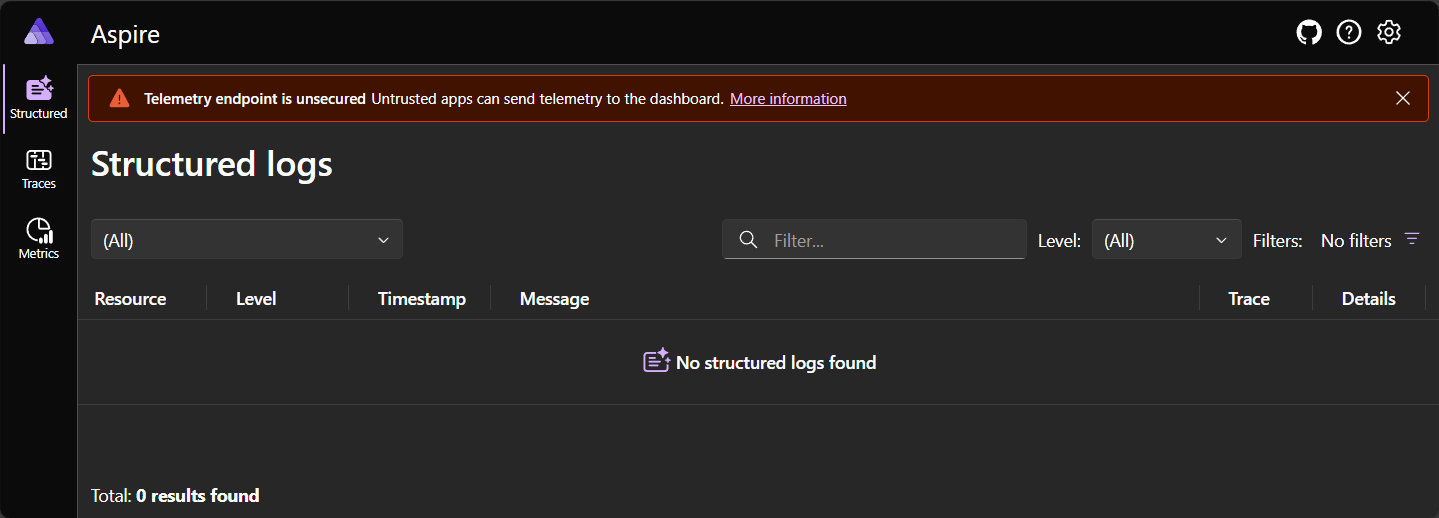
Task: Click the filter funnel icon
Action: 1412,239
